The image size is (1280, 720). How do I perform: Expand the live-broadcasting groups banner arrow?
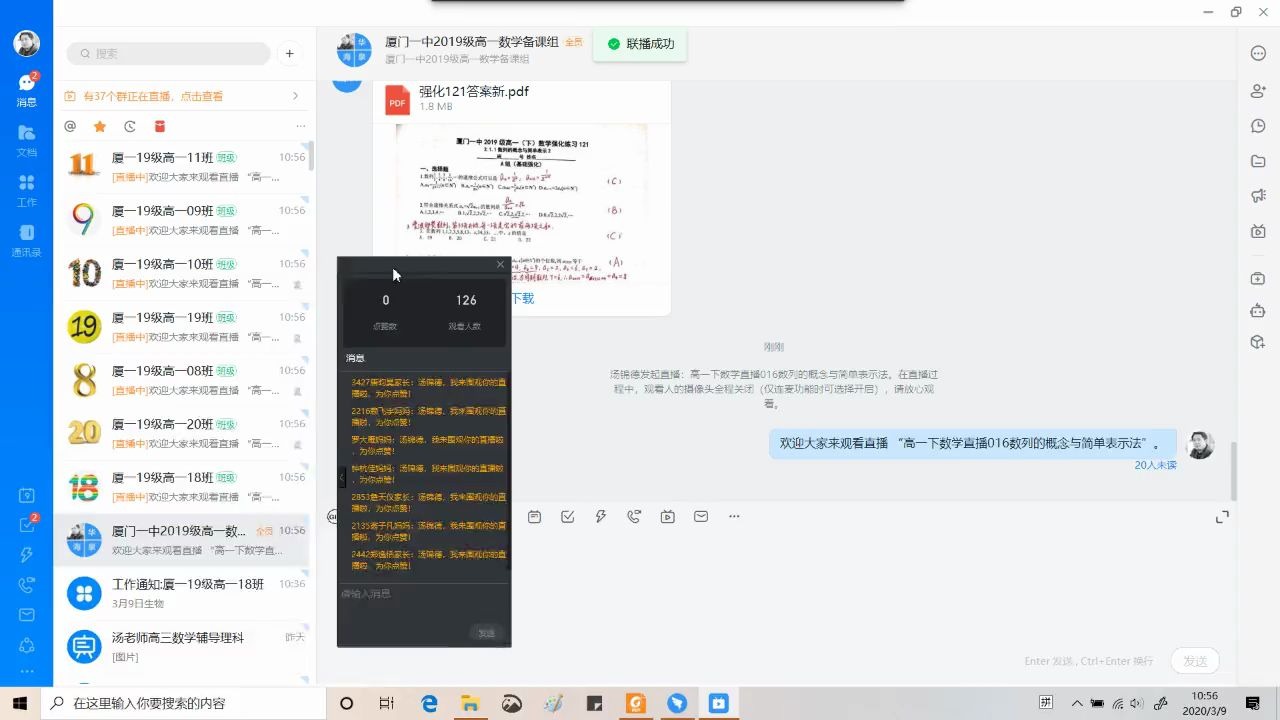click(x=295, y=96)
